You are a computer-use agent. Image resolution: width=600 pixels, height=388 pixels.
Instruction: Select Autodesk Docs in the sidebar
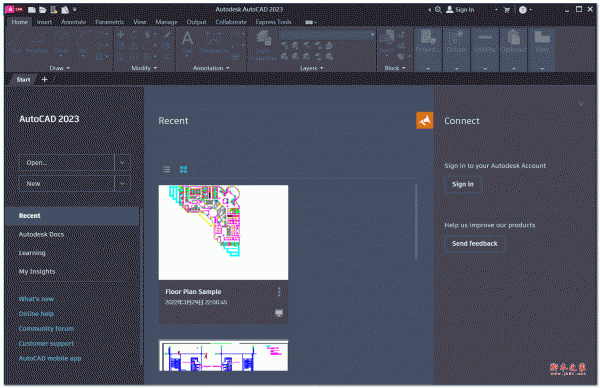tap(41, 234)
